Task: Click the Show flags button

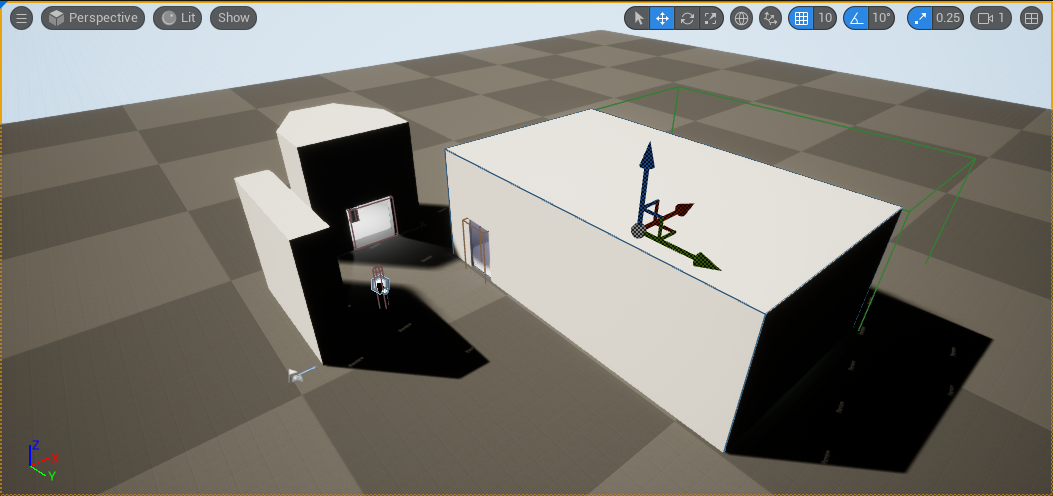Action: click(x=233, y=18)
